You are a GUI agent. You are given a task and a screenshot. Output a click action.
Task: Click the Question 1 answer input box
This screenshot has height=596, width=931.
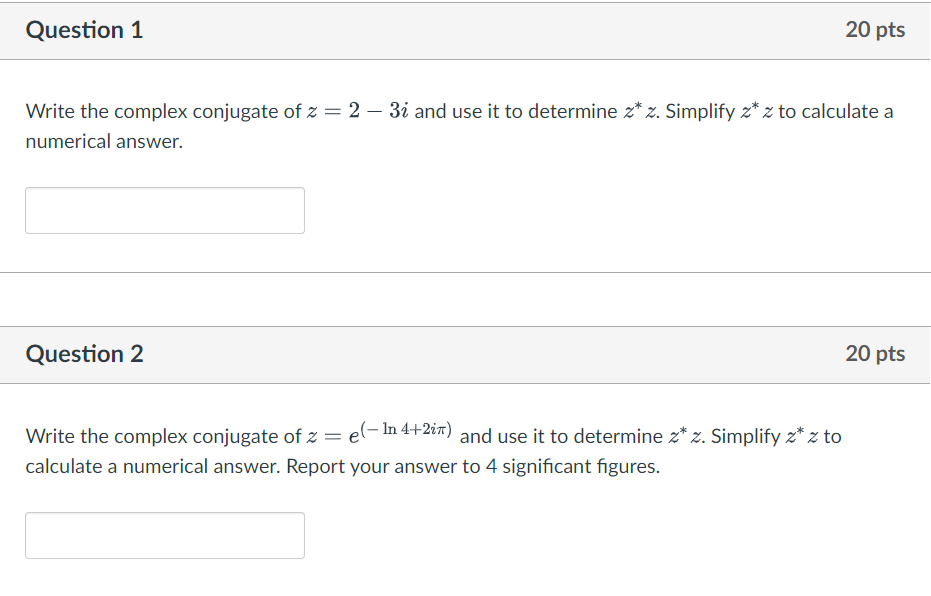(x=164, y=210)
